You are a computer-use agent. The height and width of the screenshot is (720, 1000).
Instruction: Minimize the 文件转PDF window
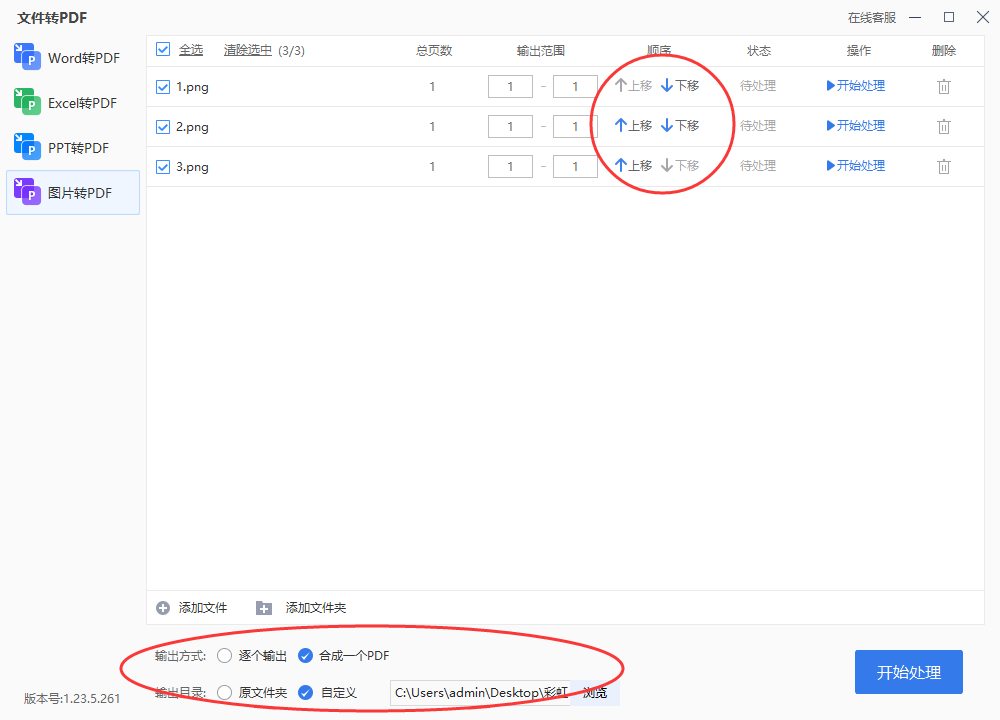tap(915, 17)
